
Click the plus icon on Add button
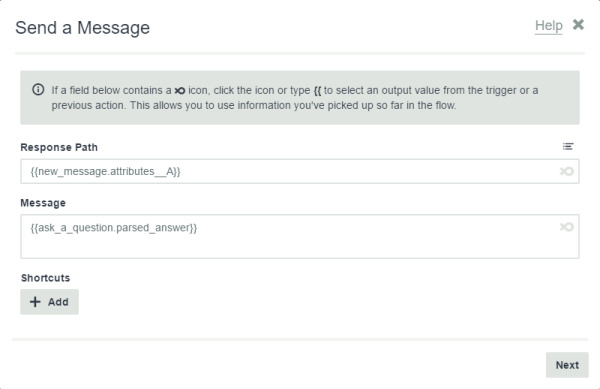(x=35, y=302)
